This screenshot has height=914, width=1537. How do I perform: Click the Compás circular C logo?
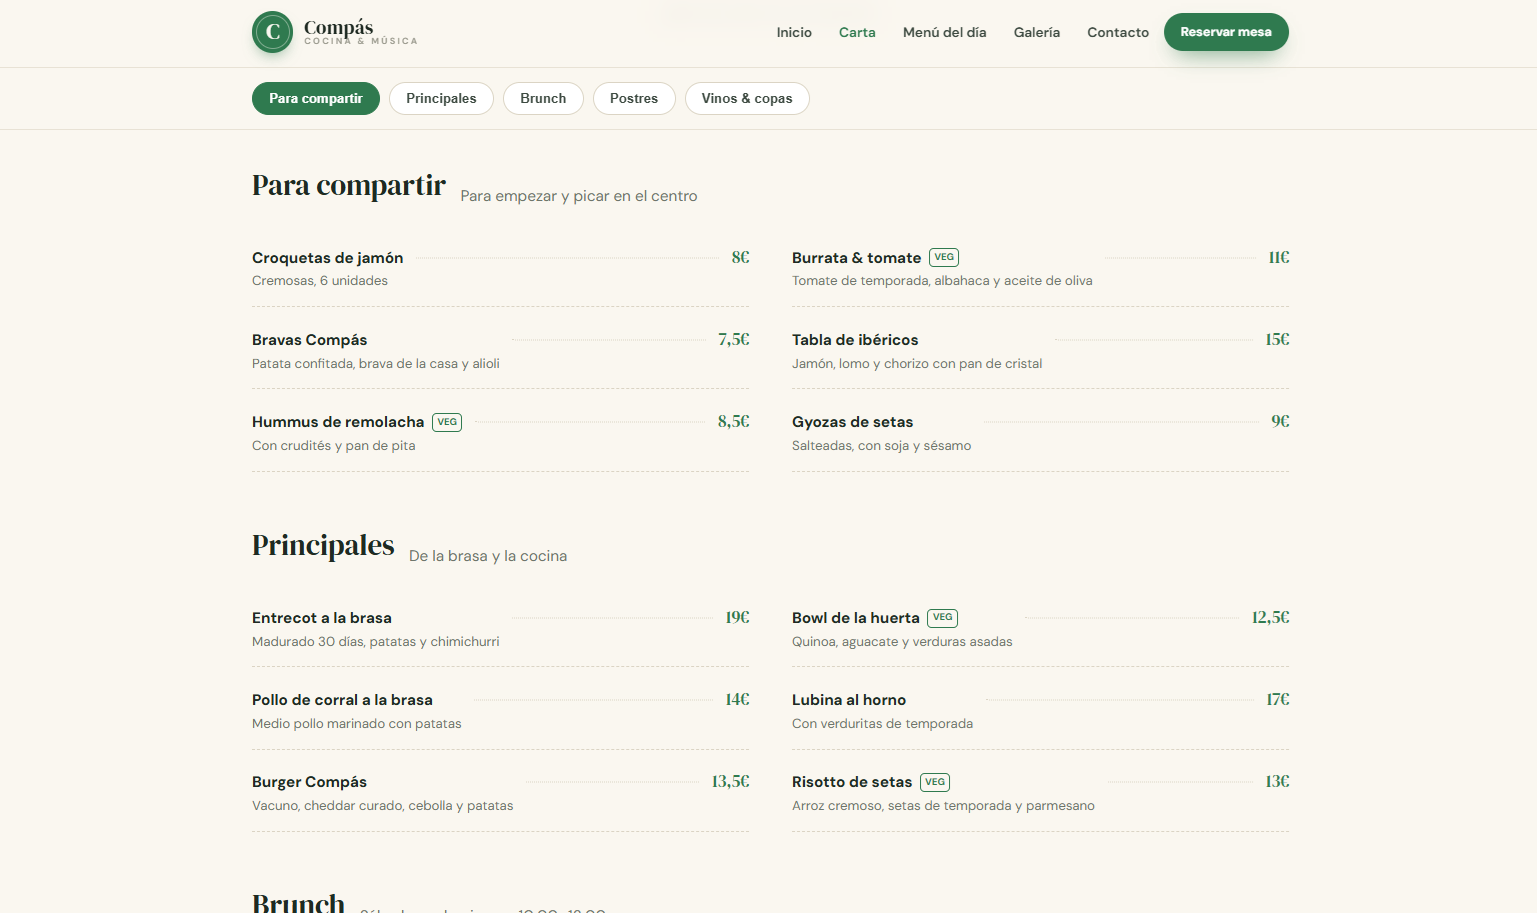pyautogui.click(x=272, y=32)
